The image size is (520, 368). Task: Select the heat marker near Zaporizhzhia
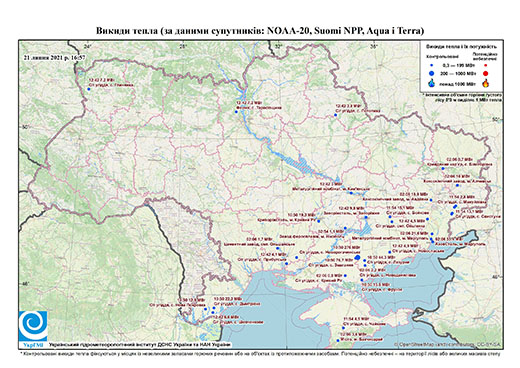pyautogui.click(x=366, y=217)
